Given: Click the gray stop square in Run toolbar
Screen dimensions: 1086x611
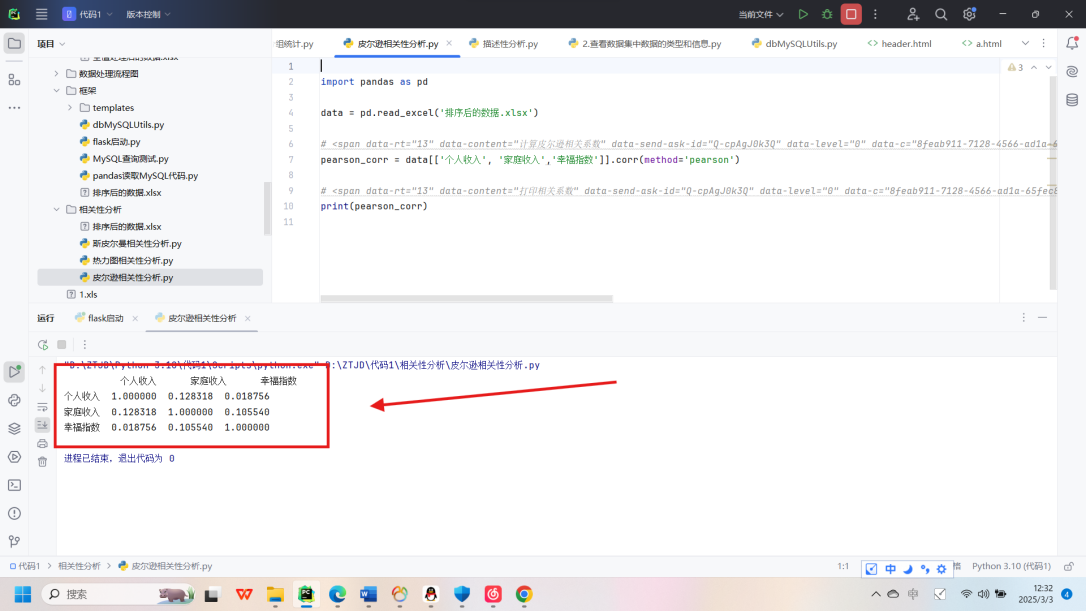Looking at the screenshot, I should 62,344.
